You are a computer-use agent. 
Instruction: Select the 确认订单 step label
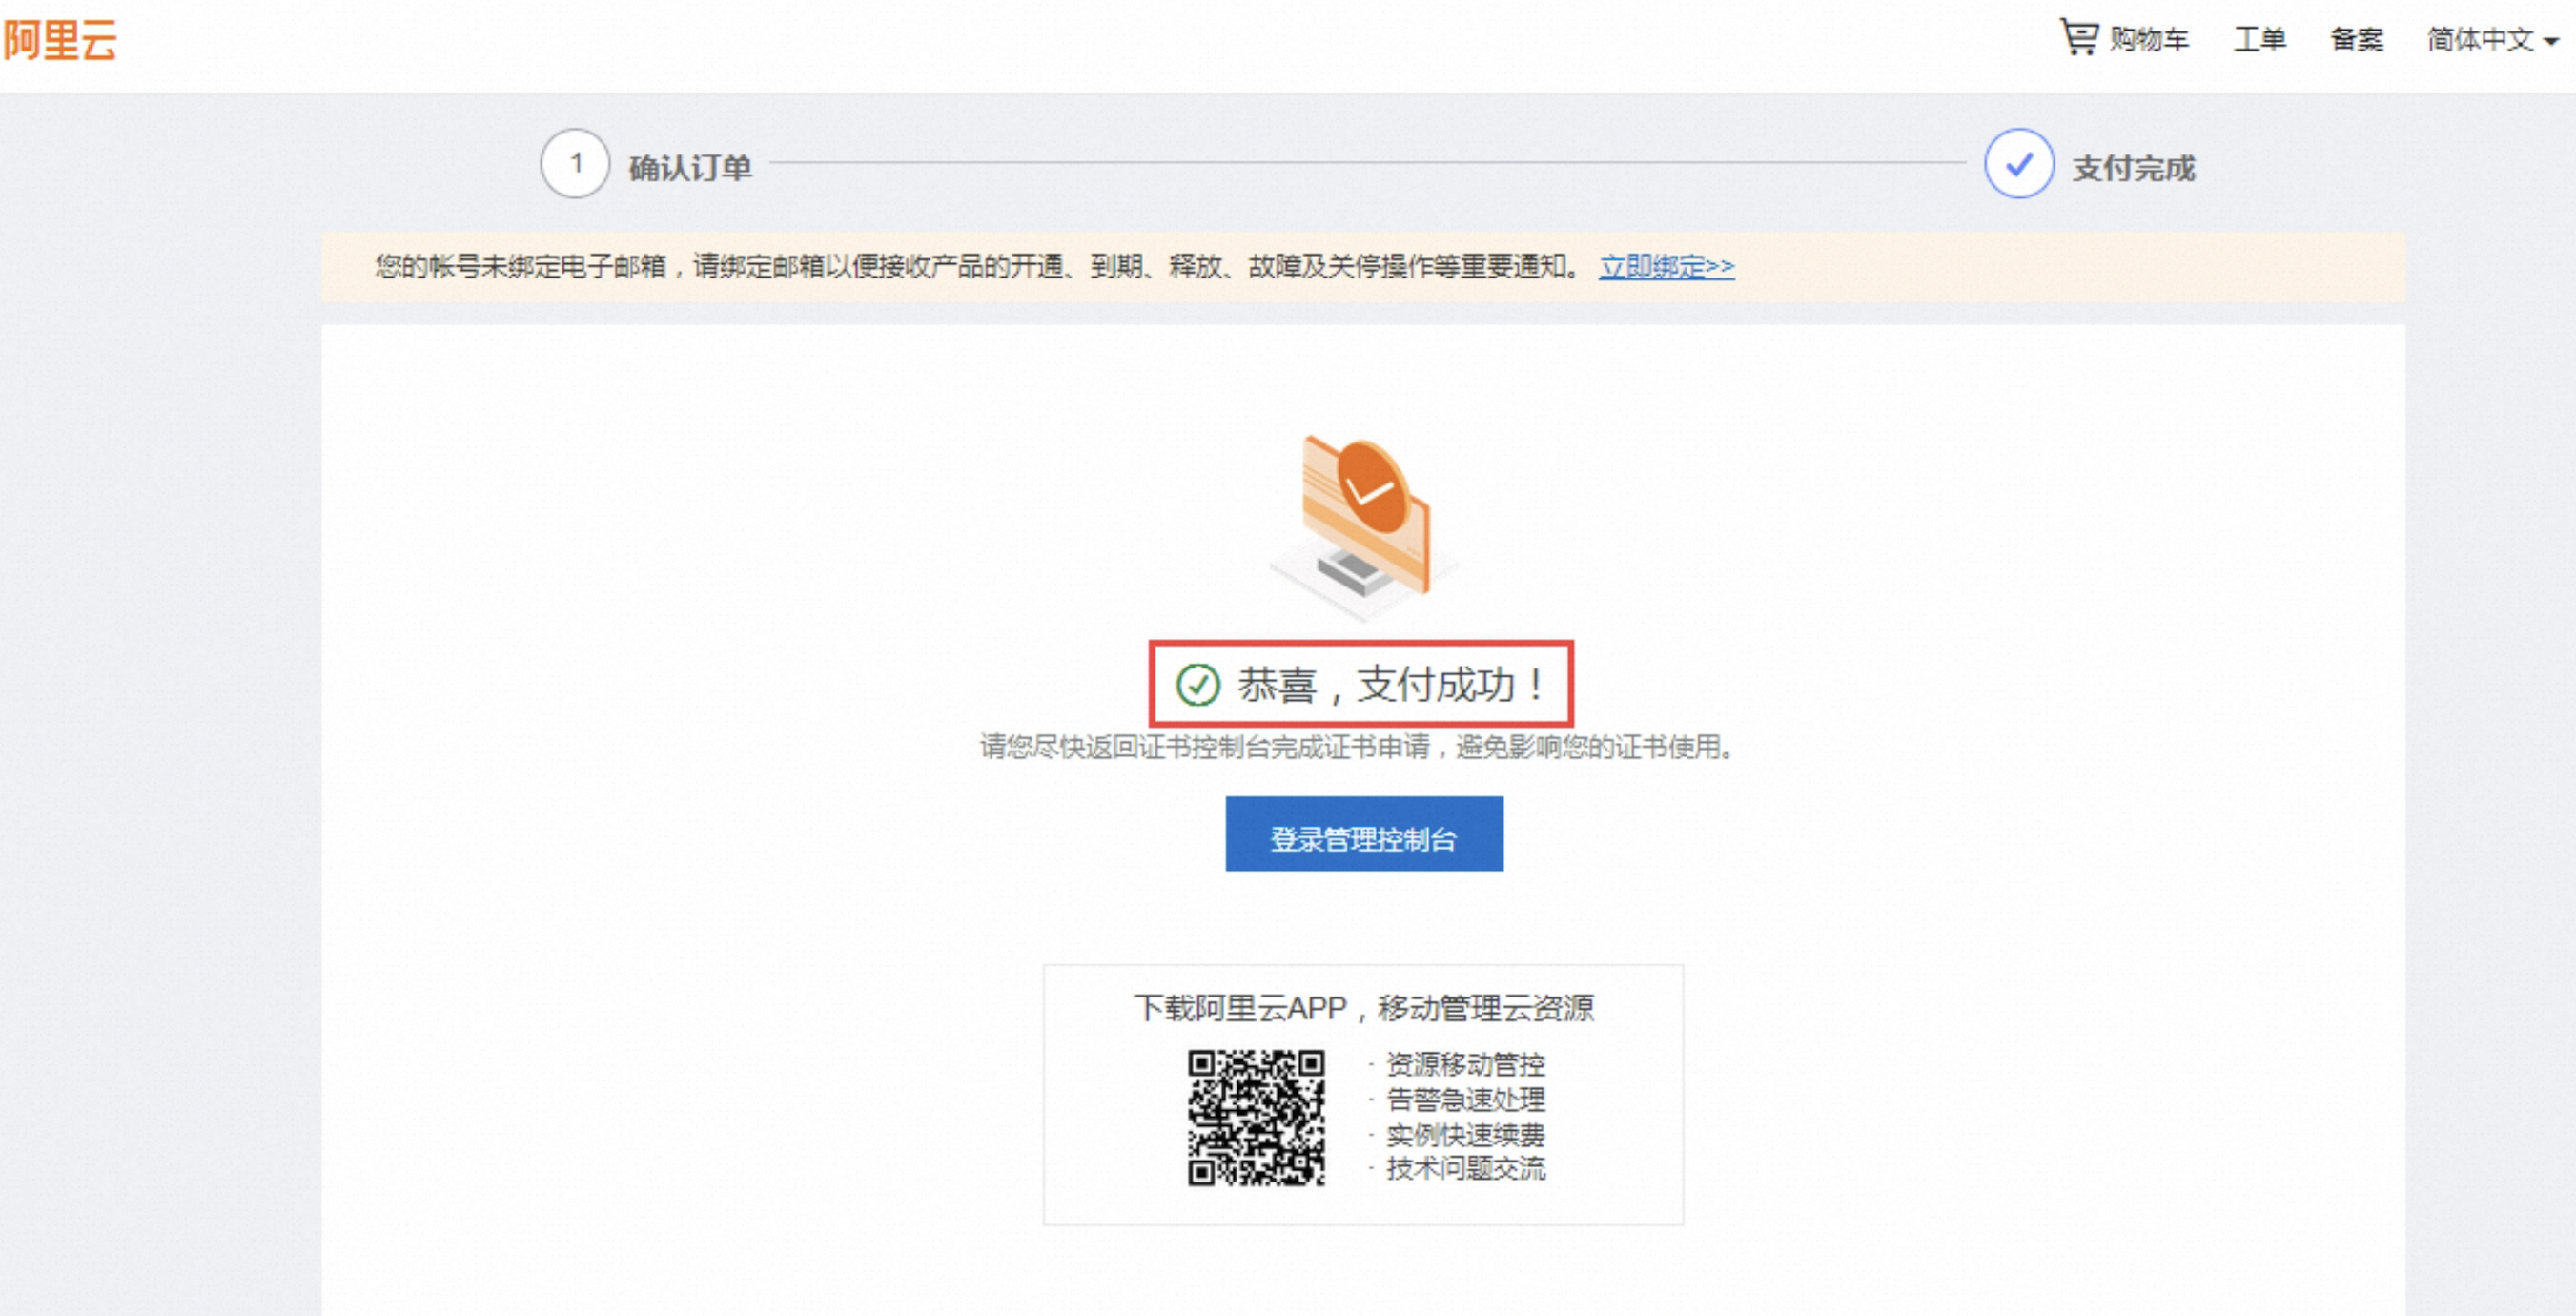pos(690,168)
